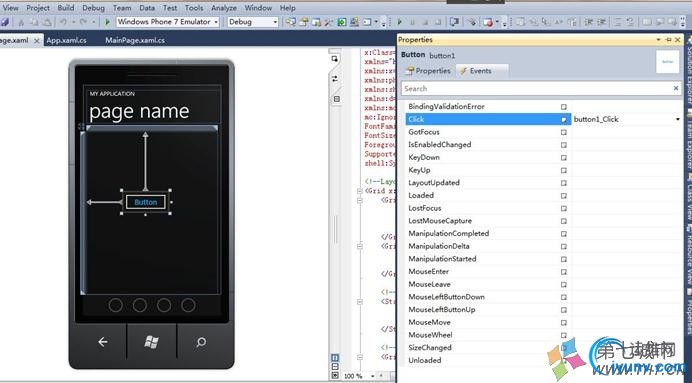This screenshot has height=383, width=692.
Task: Expand the button1_Click handler dropdown
Action: pos(677,119)
